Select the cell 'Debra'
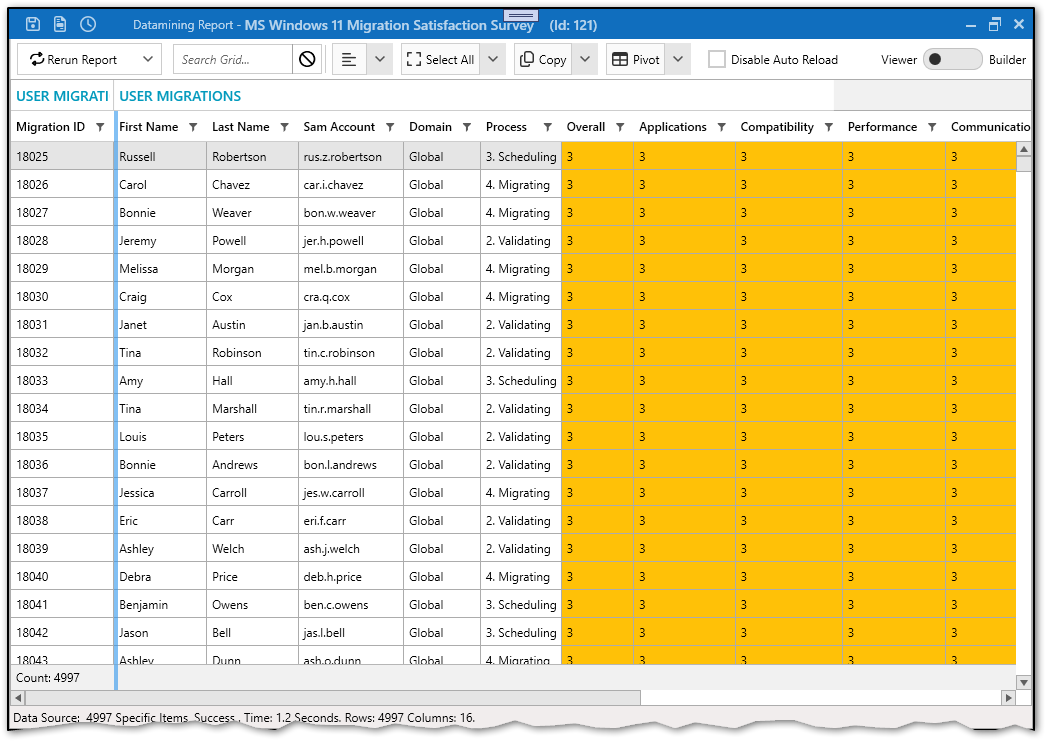Image resolution: width=1046 pixels, height=742 pixels. point(161,577)
